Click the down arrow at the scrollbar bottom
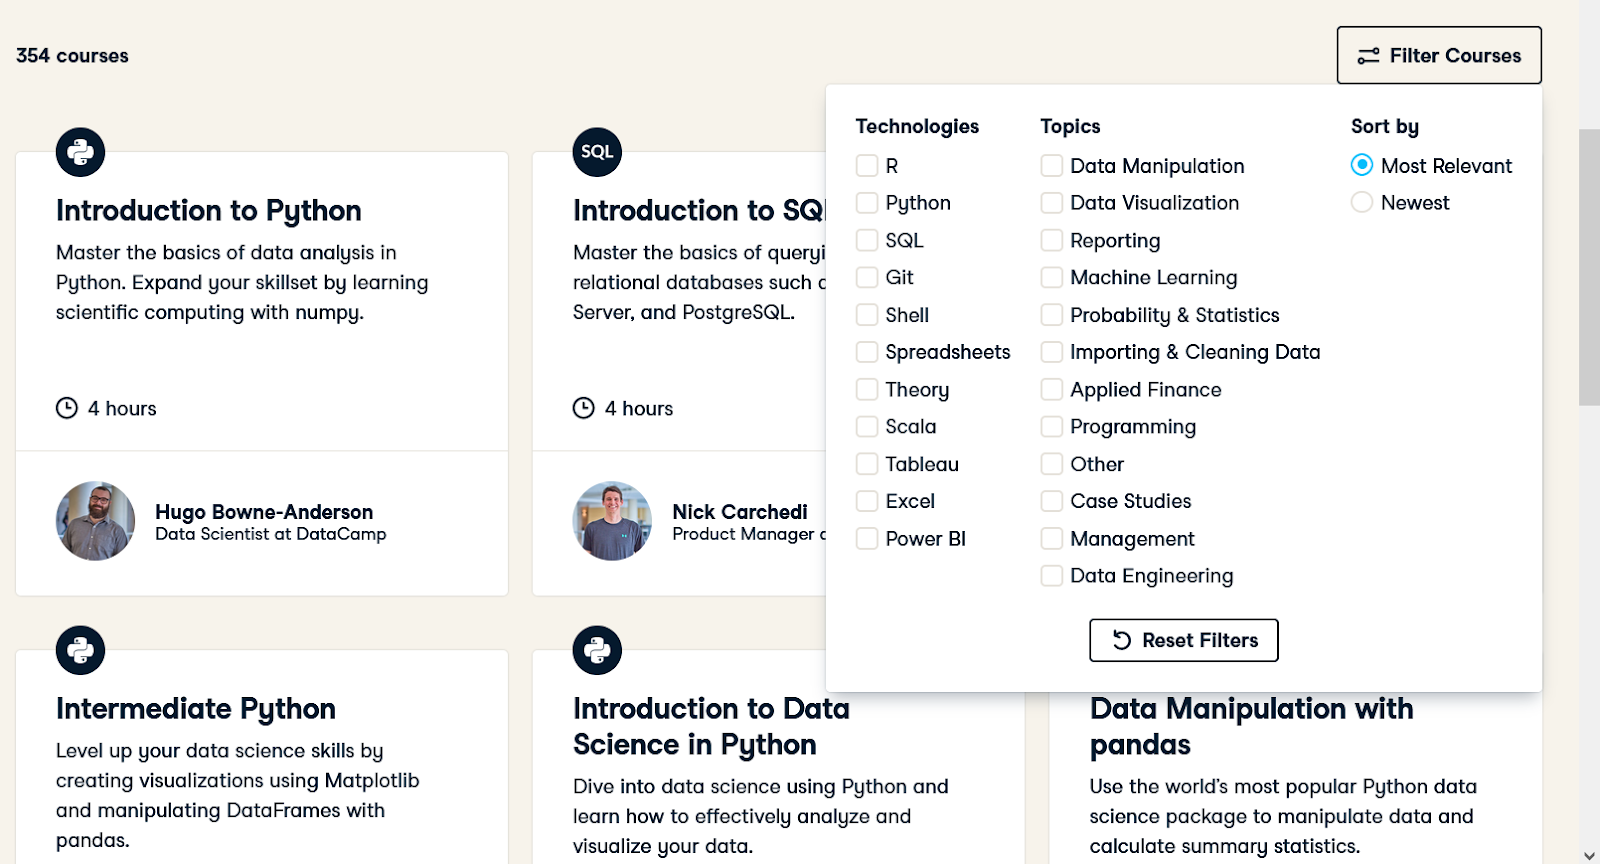1600x864 pixels. (x=1589, y=856)
